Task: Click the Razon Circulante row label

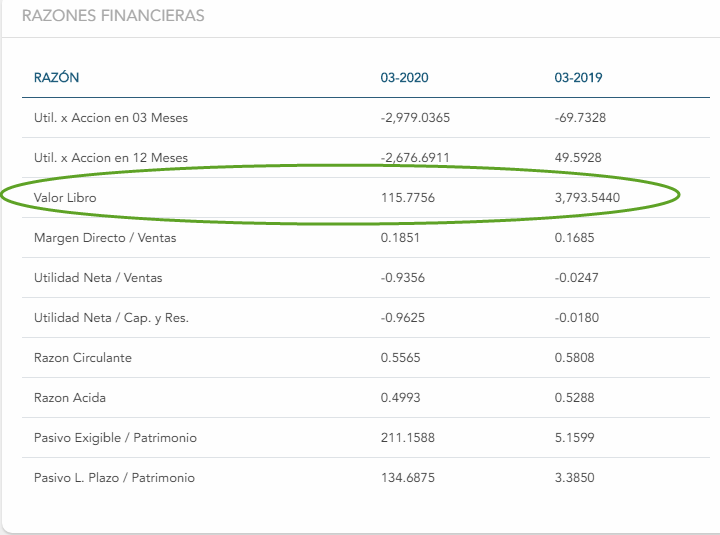Action: 83,358
